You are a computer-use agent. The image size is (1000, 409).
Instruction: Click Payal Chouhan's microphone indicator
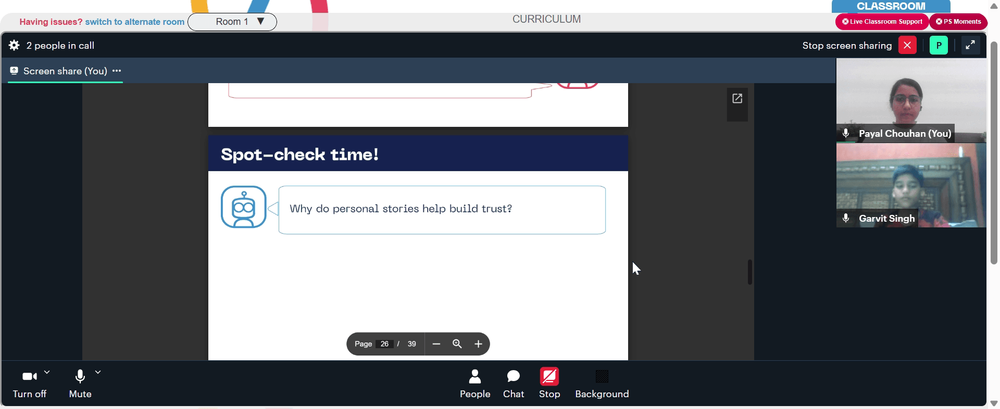[846, 133]
